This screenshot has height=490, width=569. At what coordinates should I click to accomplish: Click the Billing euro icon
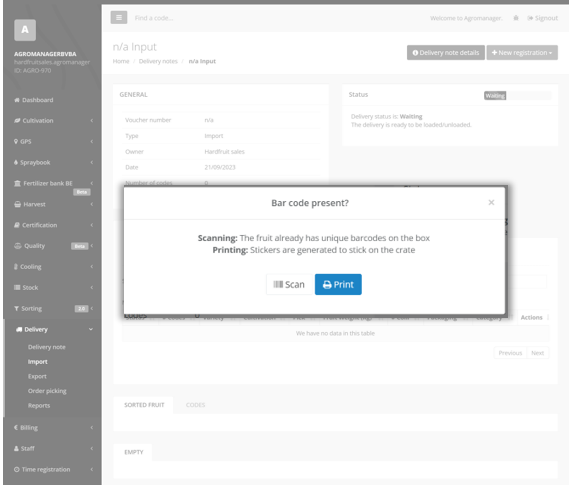click(16, 428)
